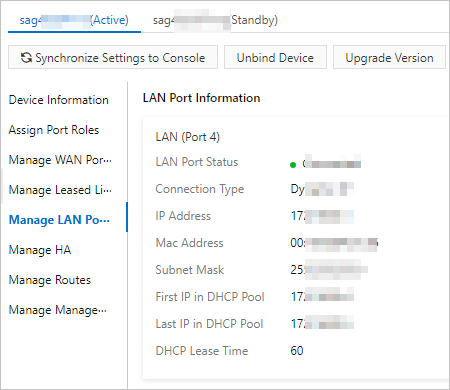Click the LAN Port Information title
The width and height of the screenshot is (450, 390).
click(x=201, y=98)
